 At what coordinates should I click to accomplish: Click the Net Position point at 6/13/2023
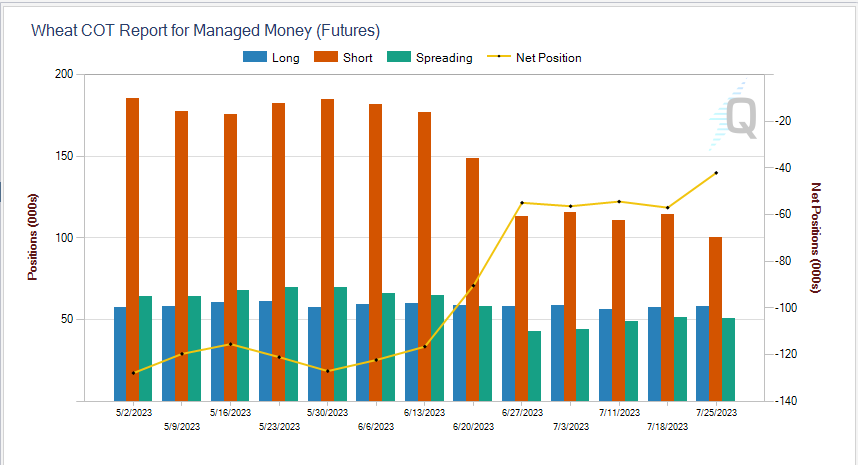coord(425,346)
